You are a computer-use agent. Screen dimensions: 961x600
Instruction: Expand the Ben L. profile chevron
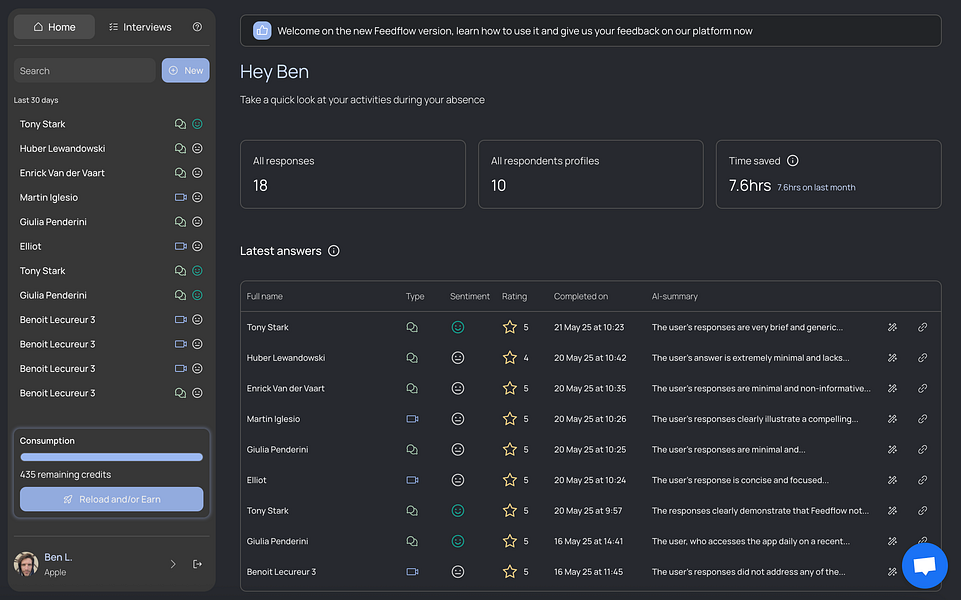(173, 564)
